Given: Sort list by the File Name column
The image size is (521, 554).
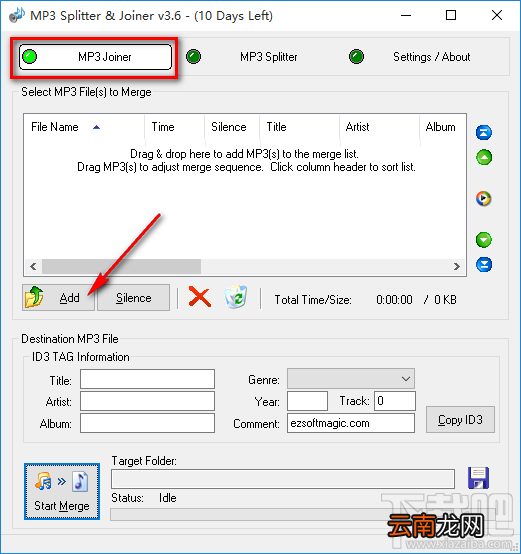Looking at the screenshot, I should (84, 127).
